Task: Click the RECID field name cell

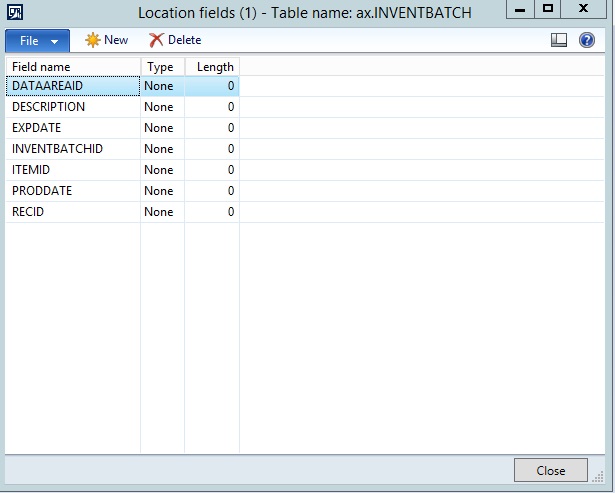Action: (x=72, y=212)
